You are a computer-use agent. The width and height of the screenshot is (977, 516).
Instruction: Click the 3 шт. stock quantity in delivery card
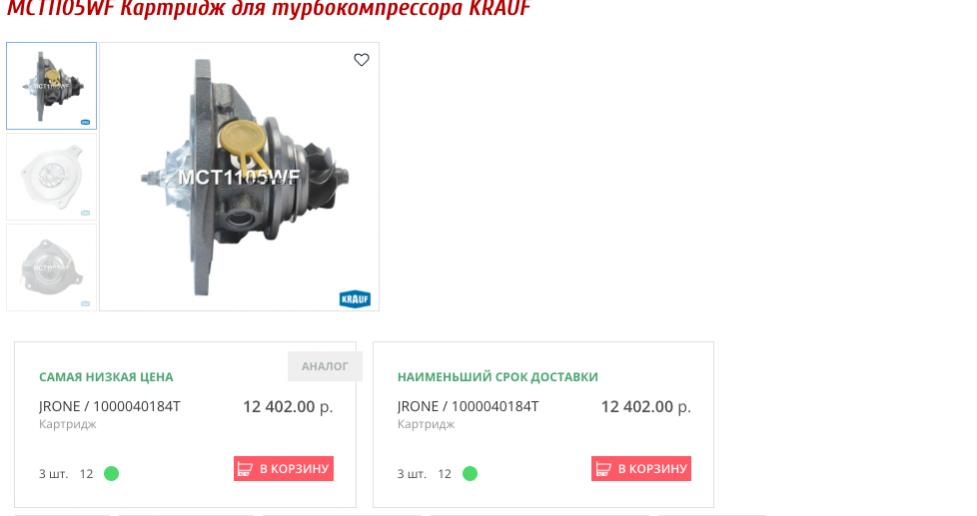coord(412,474)
